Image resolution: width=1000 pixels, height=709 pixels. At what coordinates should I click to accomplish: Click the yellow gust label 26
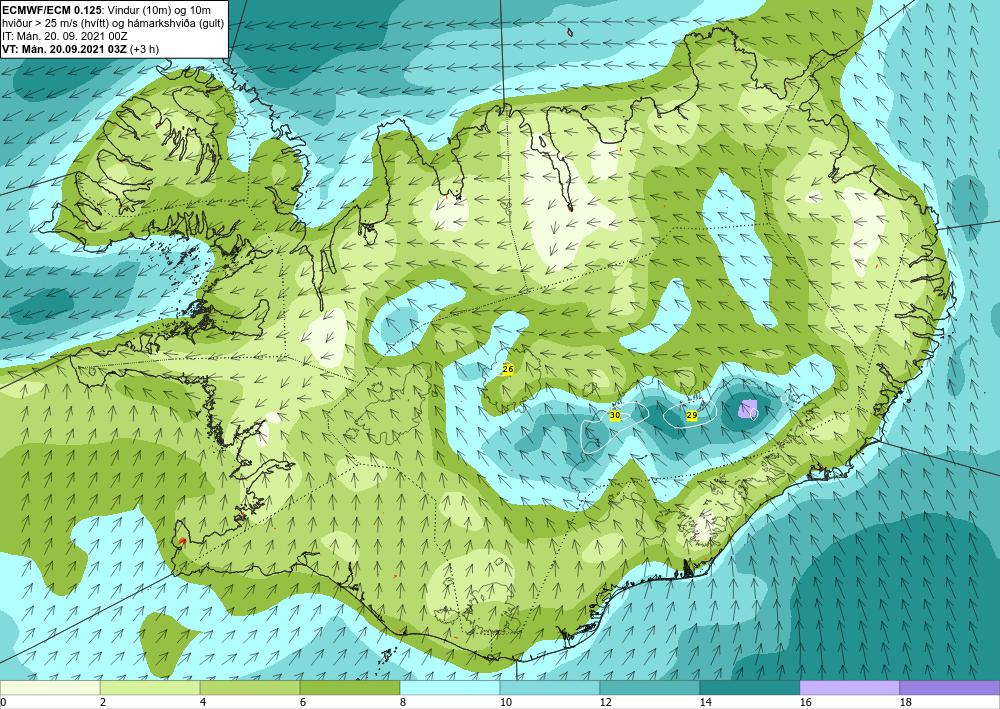point(508,369)
